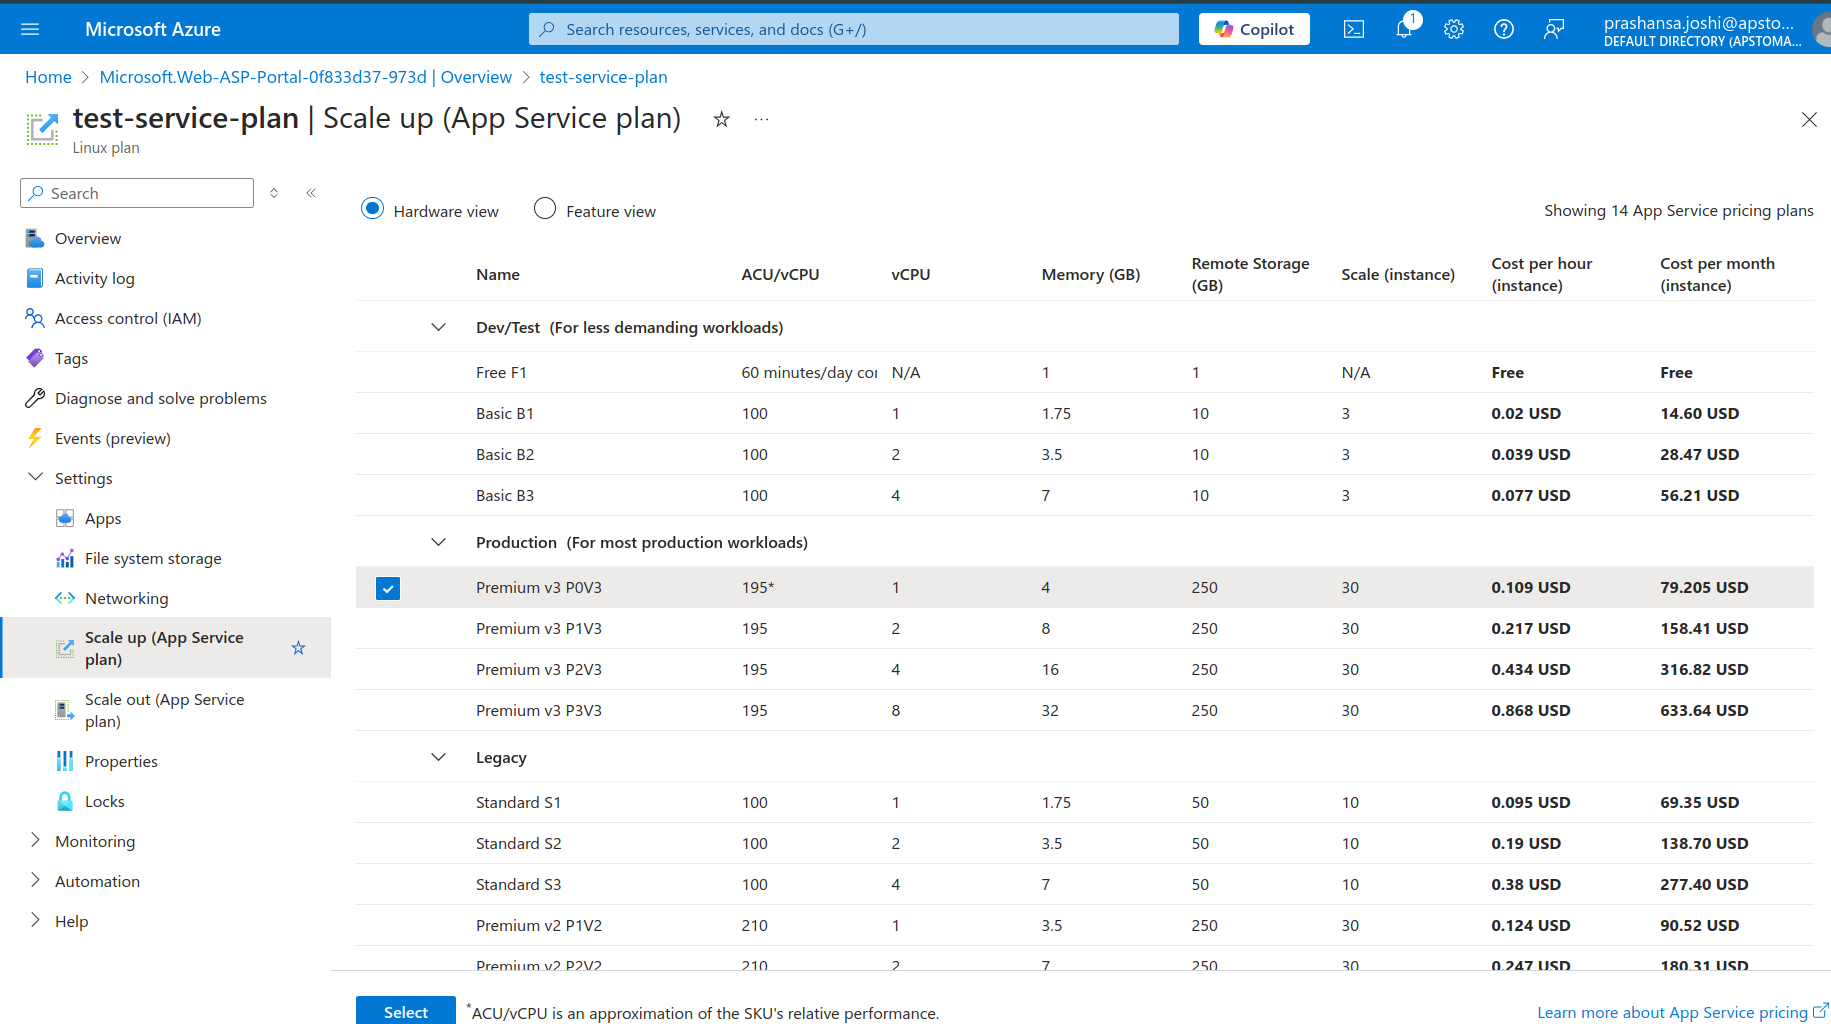The image size is (1831, 1024).
Task: Expand the Automation sidebar section
Action: pos(35,880)
